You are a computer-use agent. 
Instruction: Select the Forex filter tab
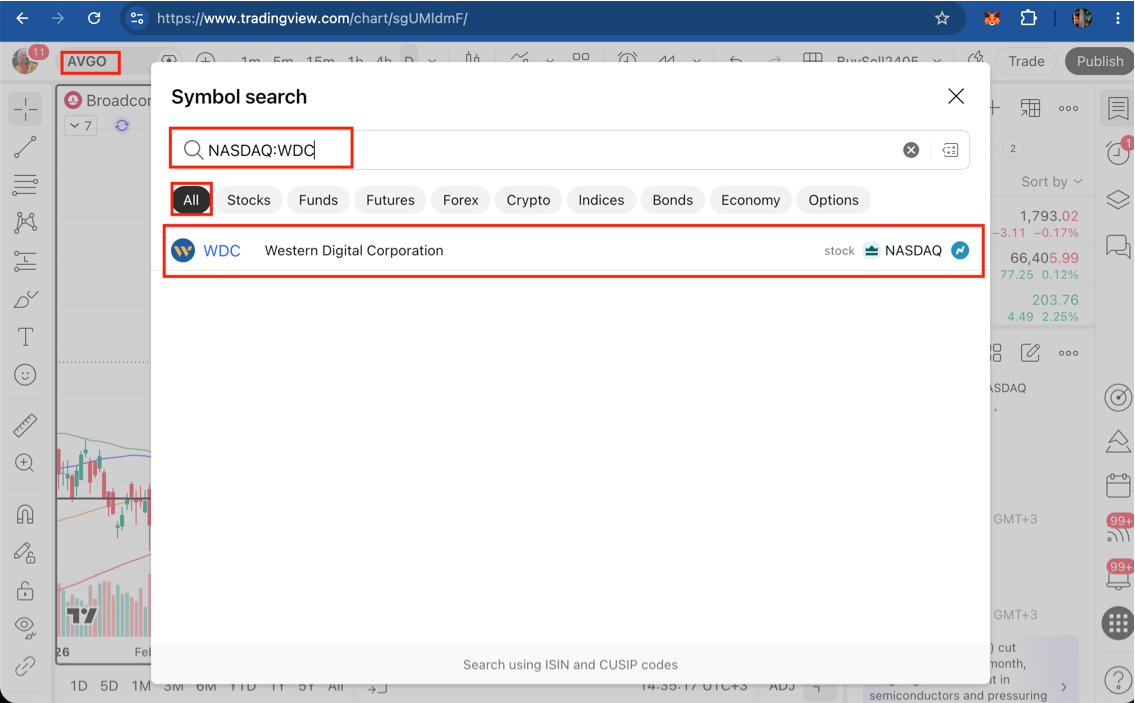tap(460, 200)
